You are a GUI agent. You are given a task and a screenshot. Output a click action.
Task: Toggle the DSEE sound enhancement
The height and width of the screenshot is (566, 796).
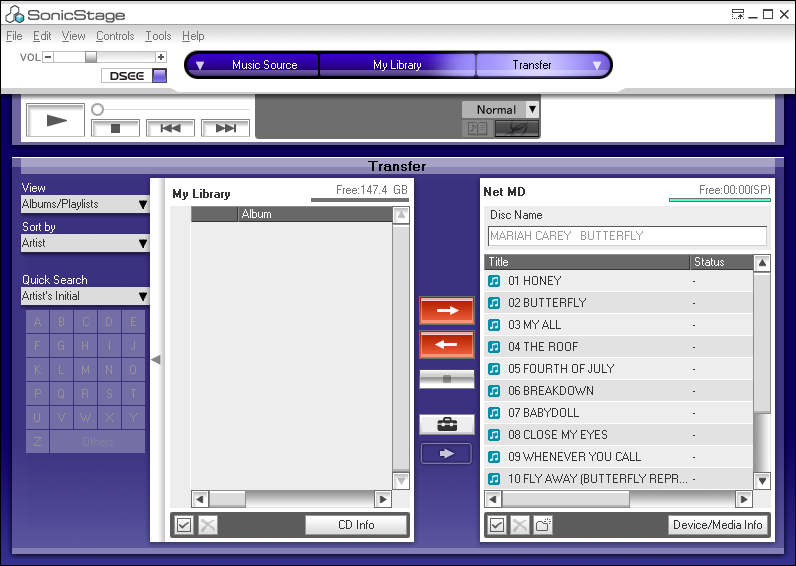pyautogui.click(x=159, y=76)
